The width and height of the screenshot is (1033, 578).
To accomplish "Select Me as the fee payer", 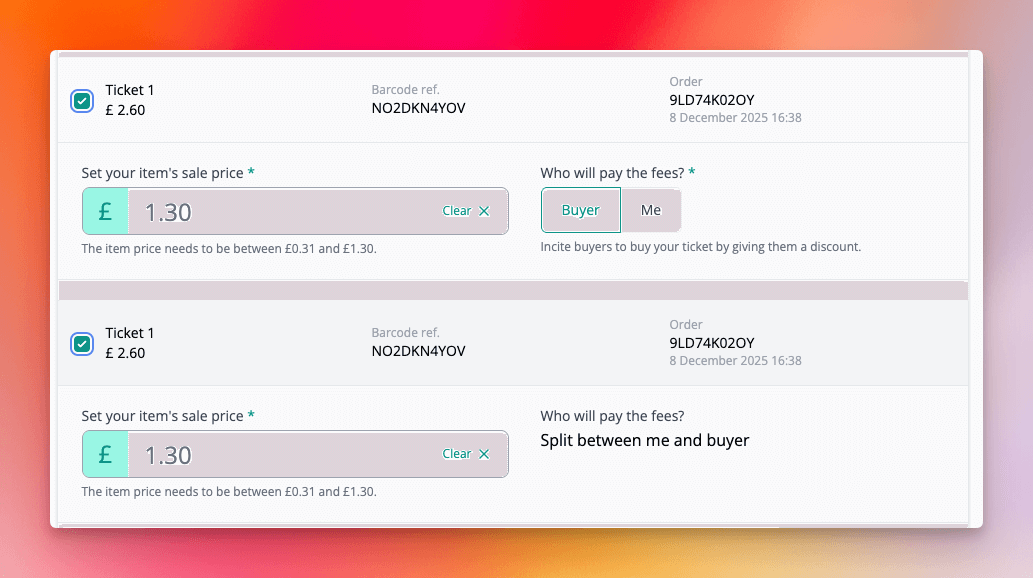I will pos(651,210).
